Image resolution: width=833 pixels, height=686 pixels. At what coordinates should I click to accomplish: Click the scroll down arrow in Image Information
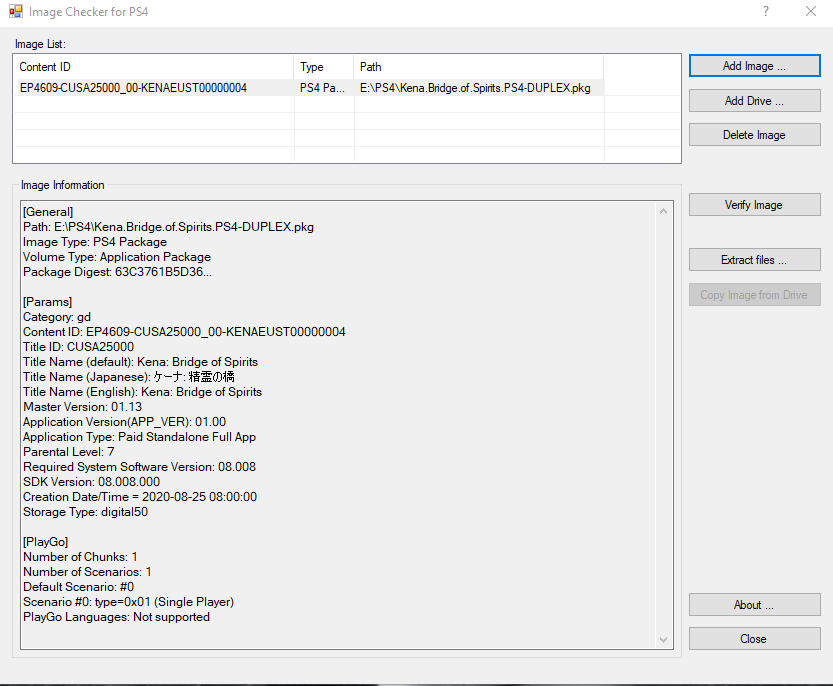pos(664,640)
